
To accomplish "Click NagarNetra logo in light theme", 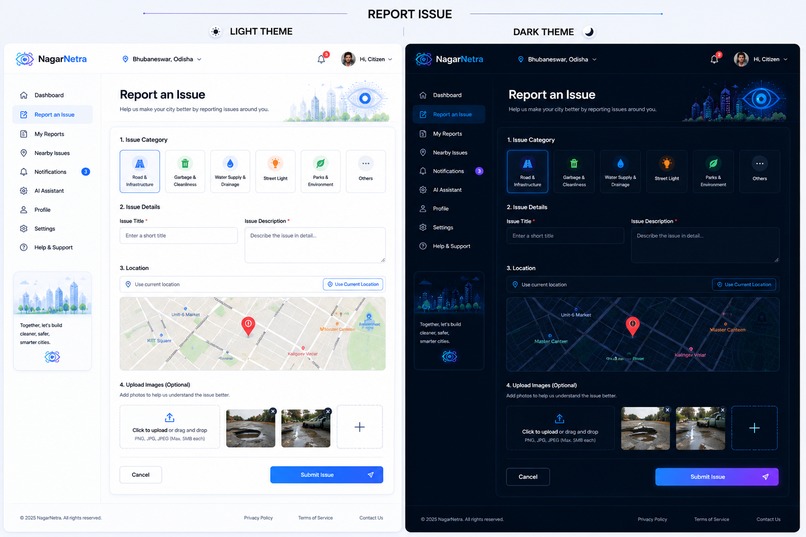I will (51, 59).
